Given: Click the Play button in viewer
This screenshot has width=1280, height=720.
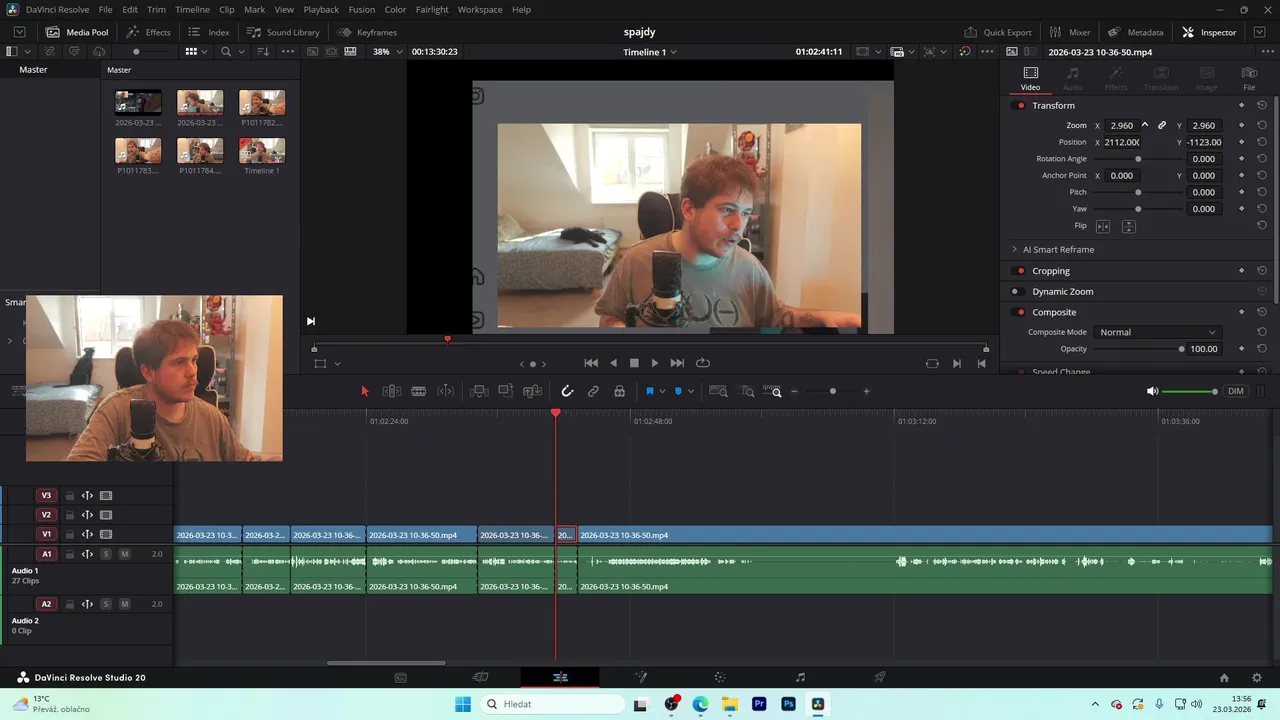Looking at the screenshot, I should click(x=655, y=363).
